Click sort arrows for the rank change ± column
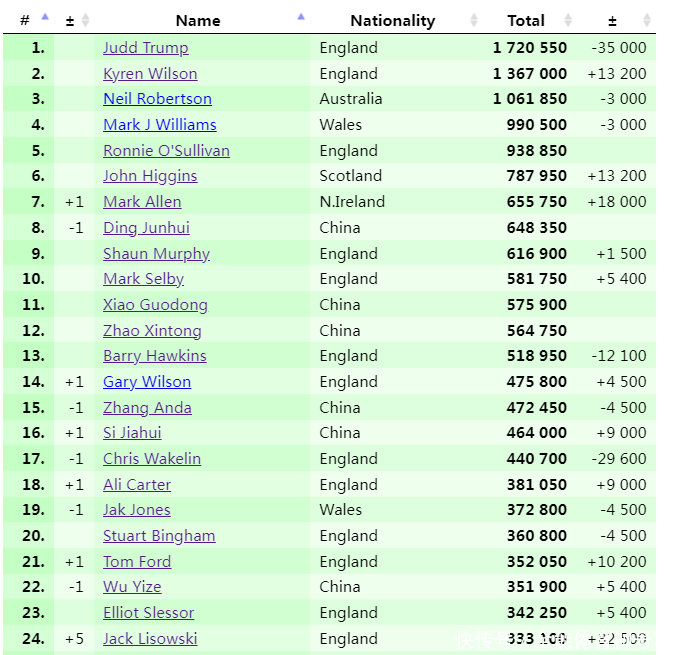 click(x=85, y=20)
